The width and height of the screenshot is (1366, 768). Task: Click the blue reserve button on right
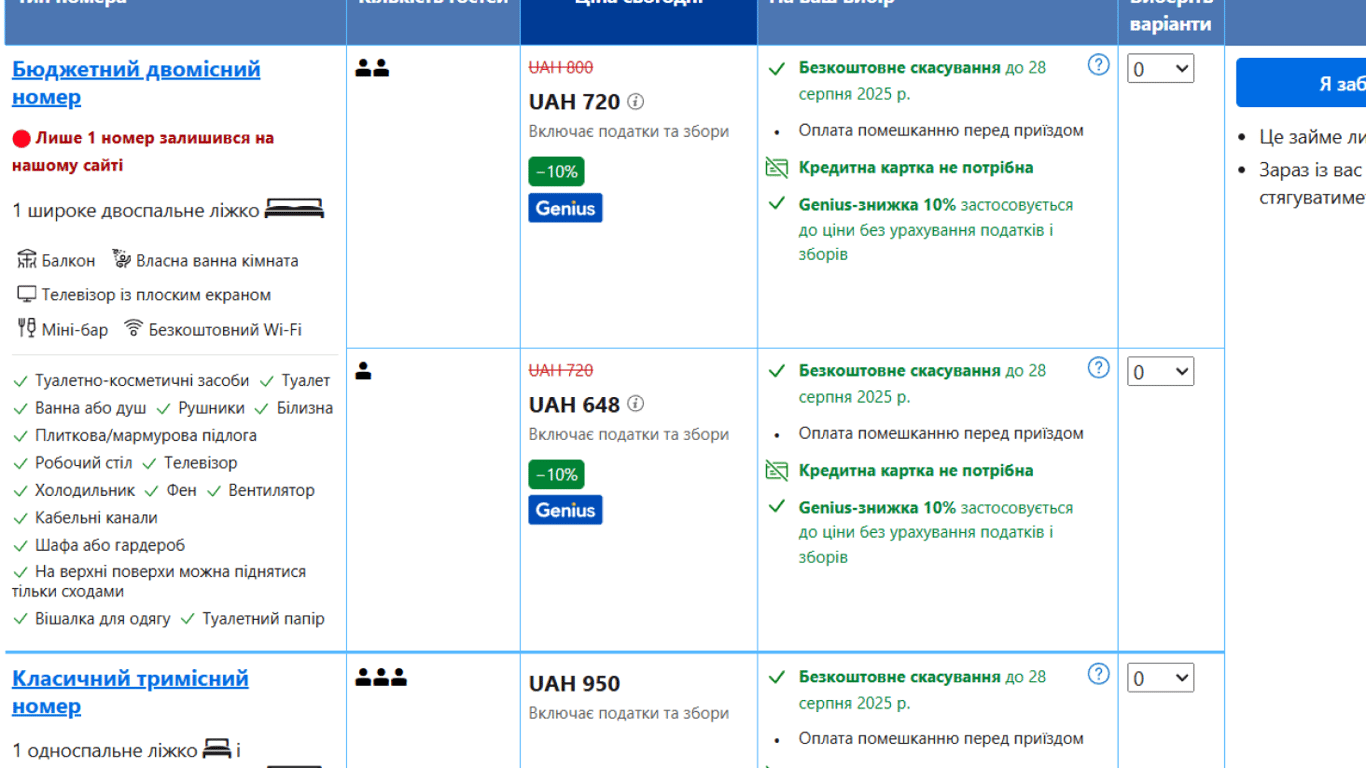click(x=1300, y=83)
